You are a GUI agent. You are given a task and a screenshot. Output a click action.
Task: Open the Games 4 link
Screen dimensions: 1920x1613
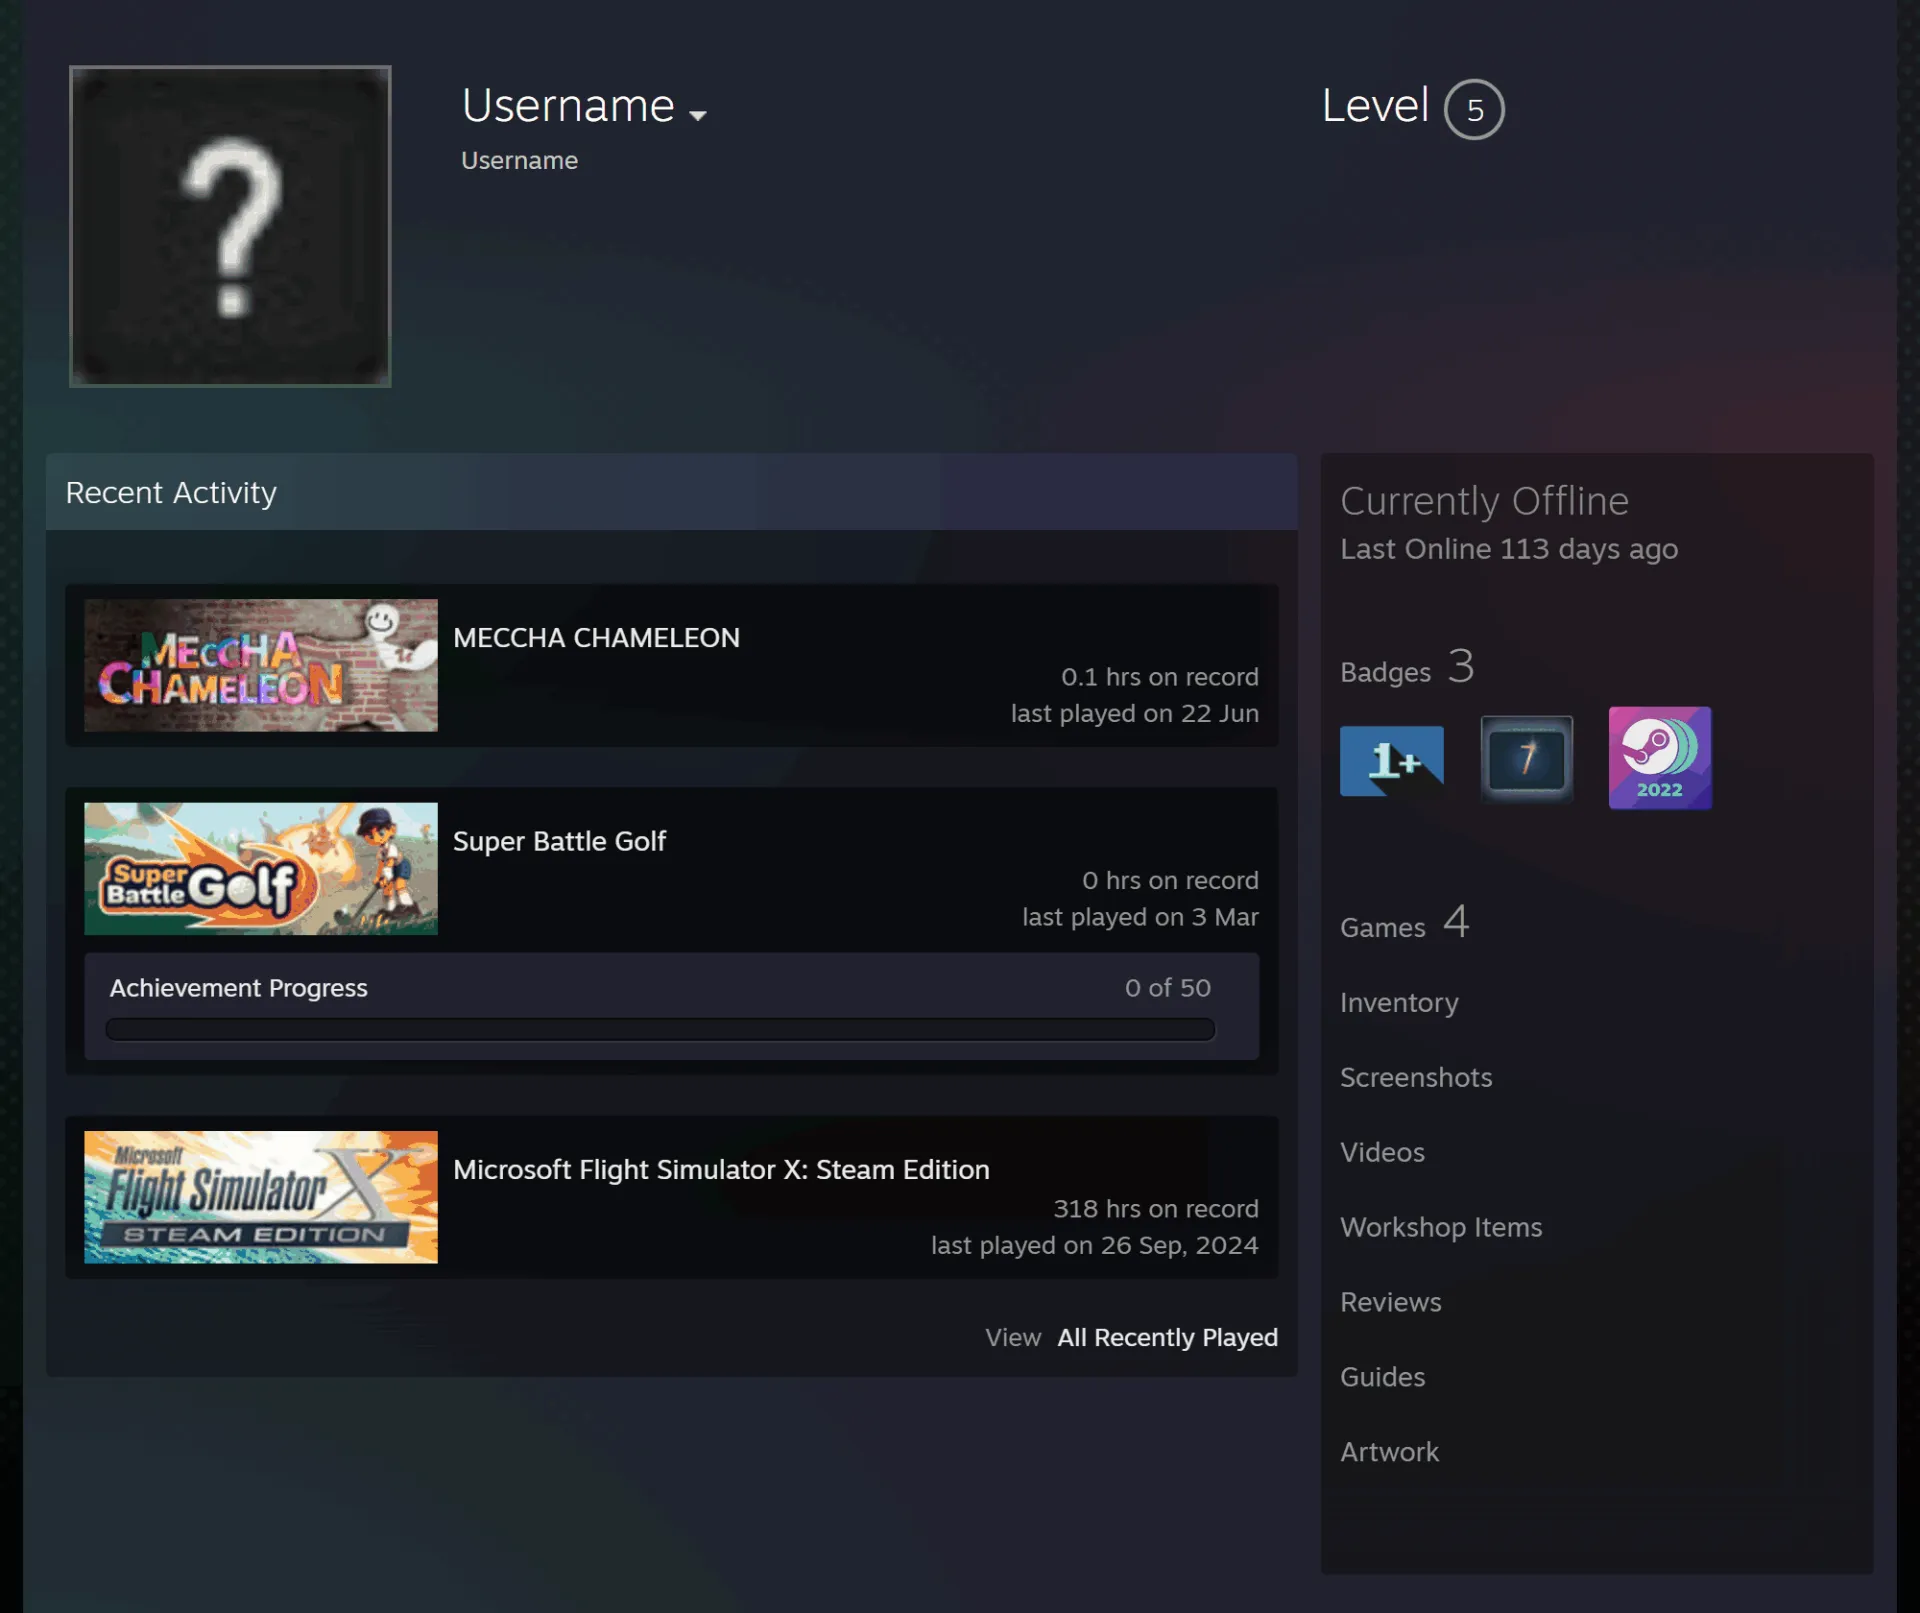click(x=1404, y=923)
